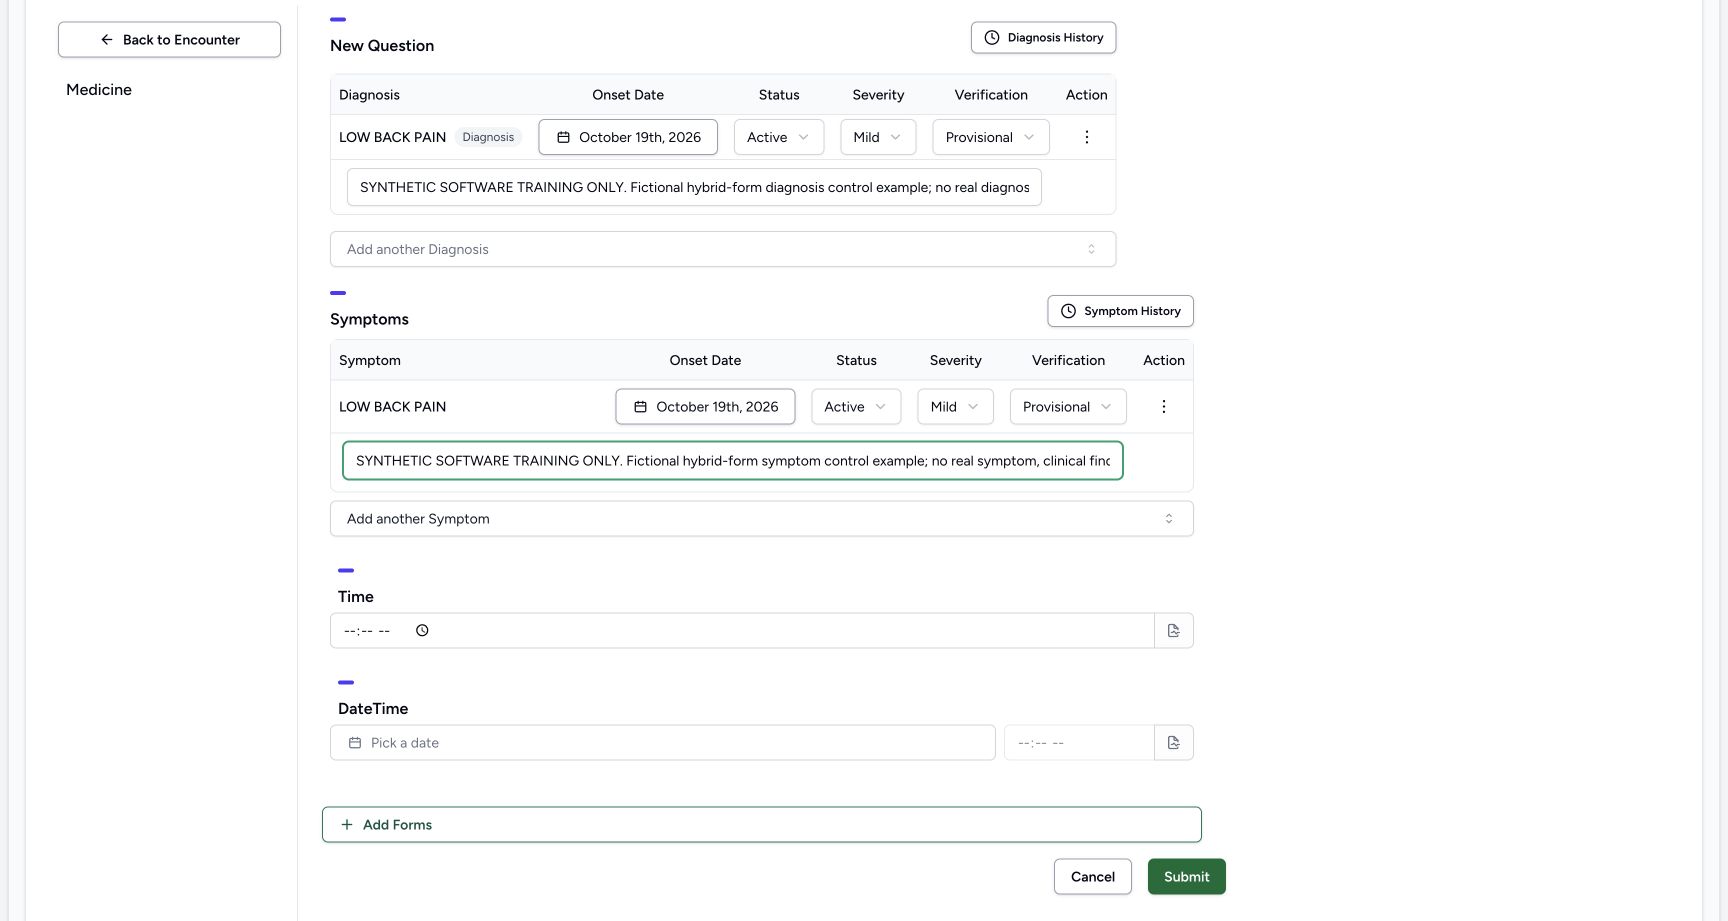Expand diagnosis Verification dropdown showing Provisional
The height and width of the screenshot is (921, 1728).
coord(991,137)
